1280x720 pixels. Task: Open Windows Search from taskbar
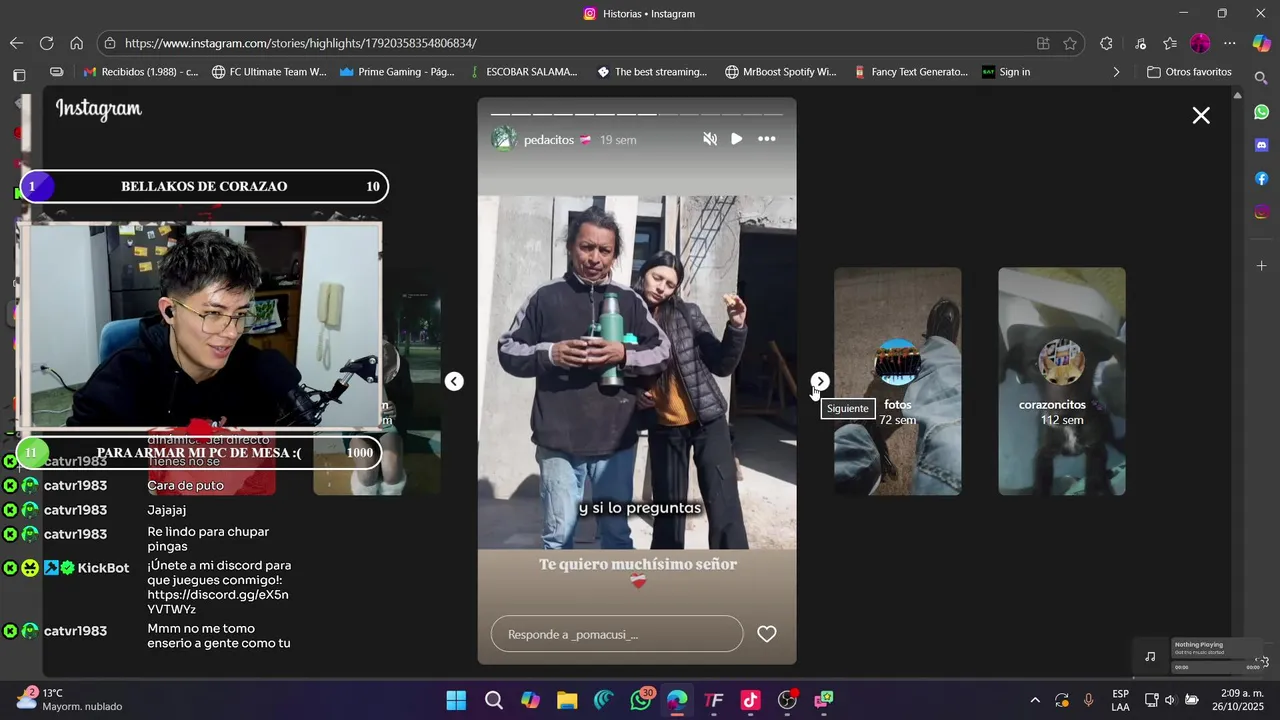(x=493, y=700)
